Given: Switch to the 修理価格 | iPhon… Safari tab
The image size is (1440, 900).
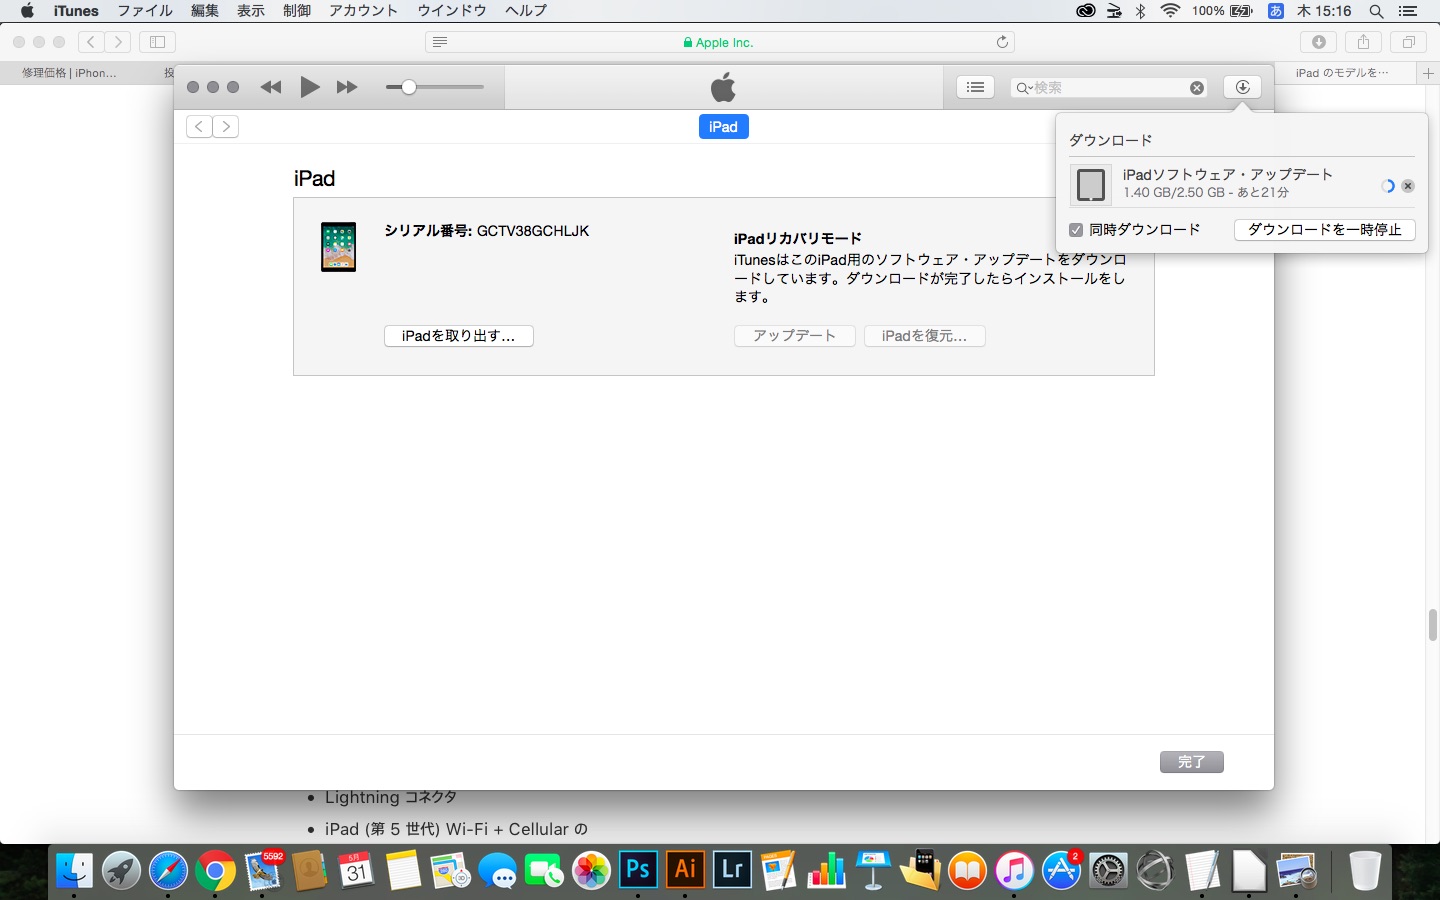Looking at the screenshot, I should [x=70, y=73].
